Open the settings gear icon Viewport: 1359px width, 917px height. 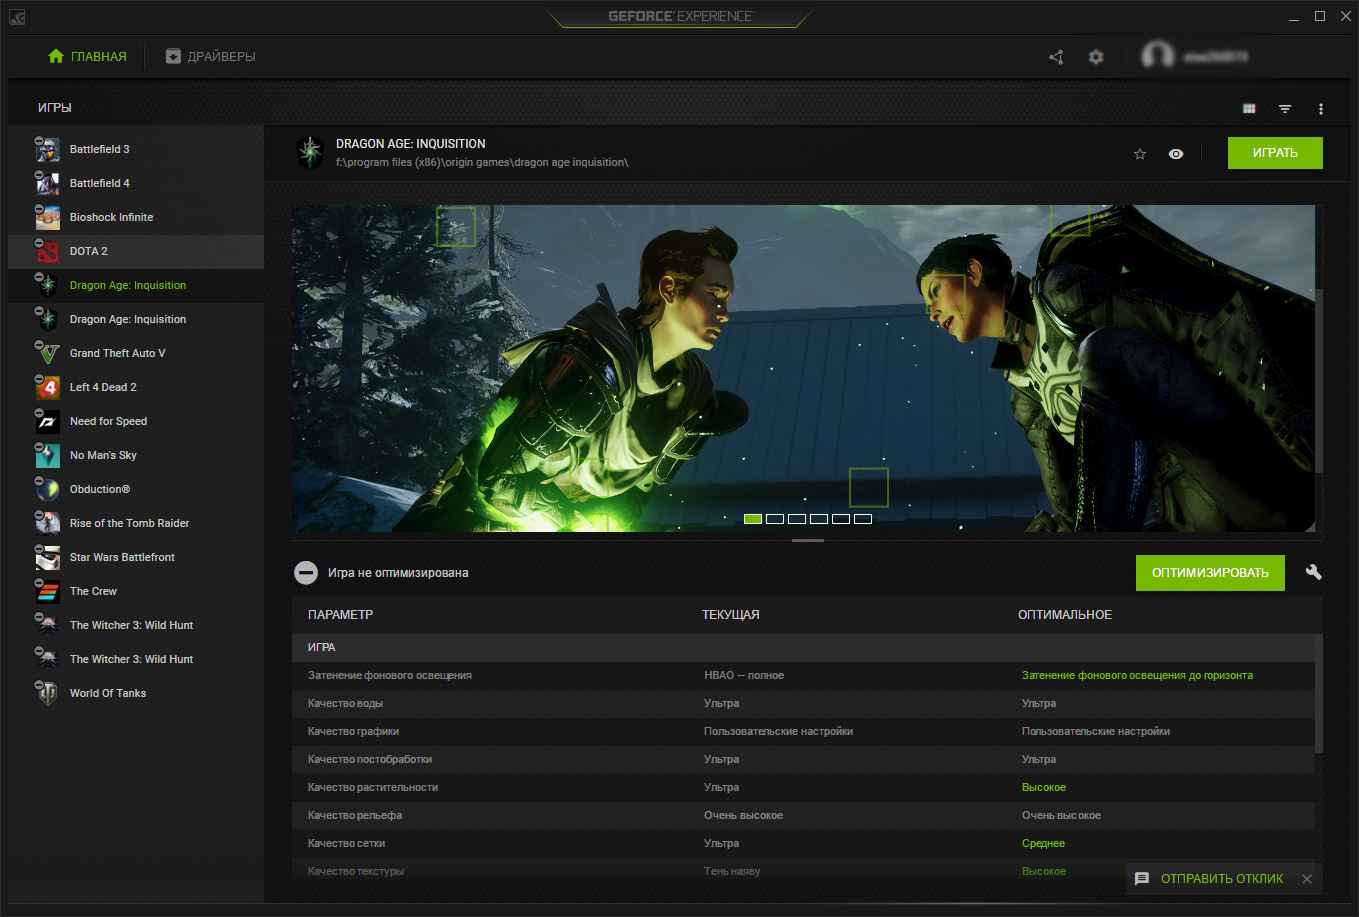click(x=1096, y=57)
